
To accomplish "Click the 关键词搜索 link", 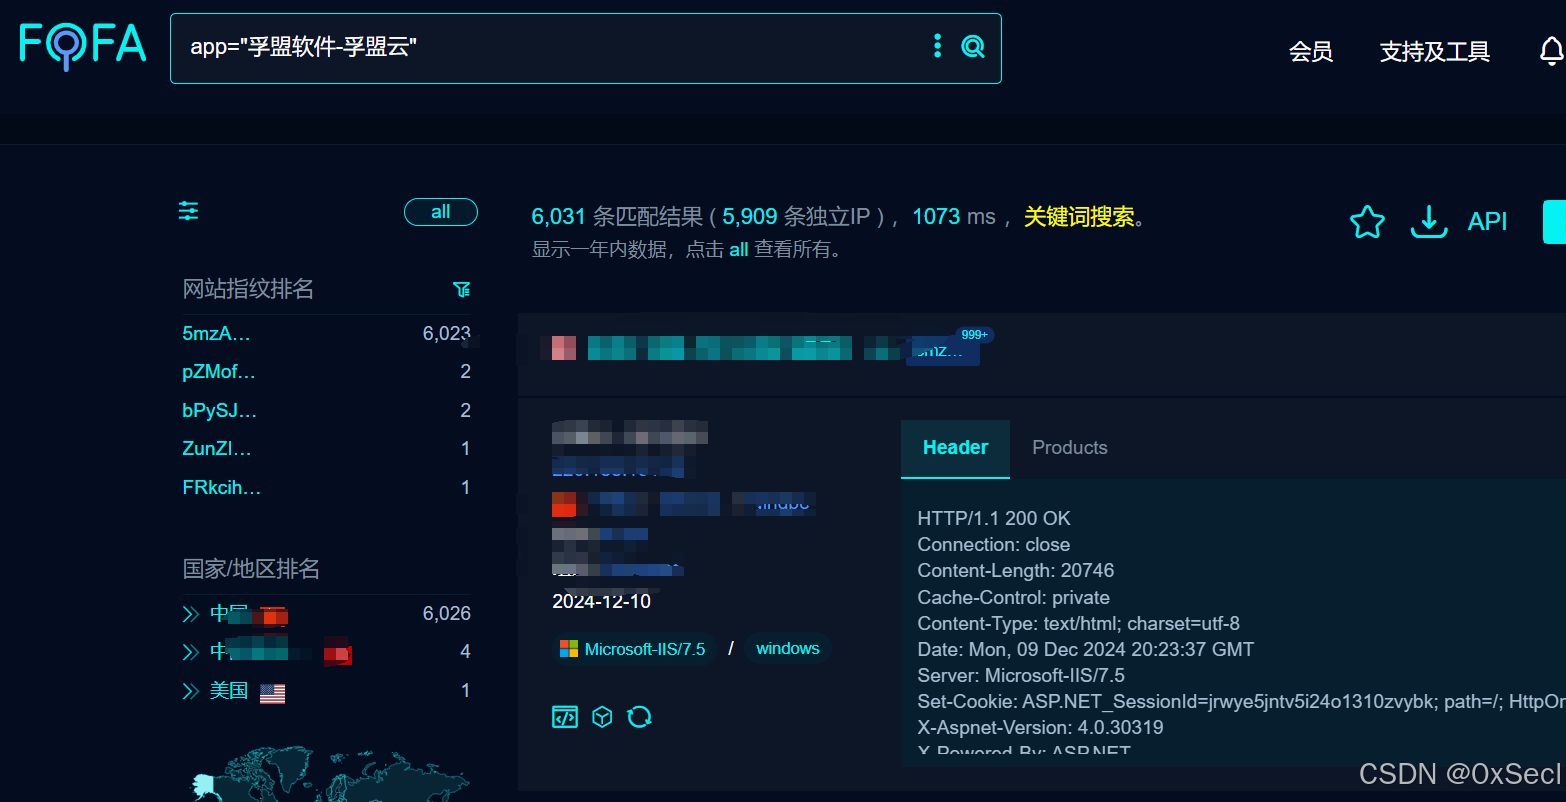I will click(1080, 215).
